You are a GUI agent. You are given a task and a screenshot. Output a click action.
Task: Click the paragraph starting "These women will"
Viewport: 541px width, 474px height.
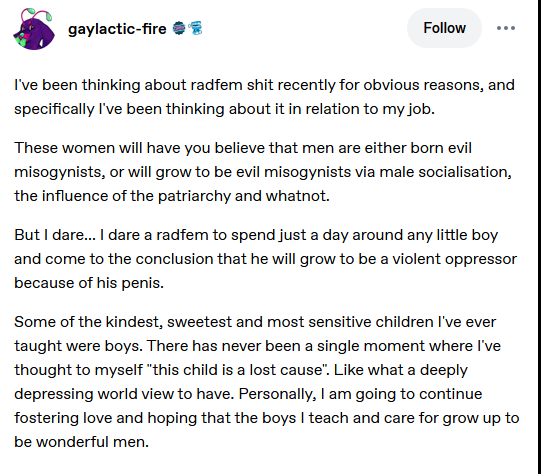point(263,172)
